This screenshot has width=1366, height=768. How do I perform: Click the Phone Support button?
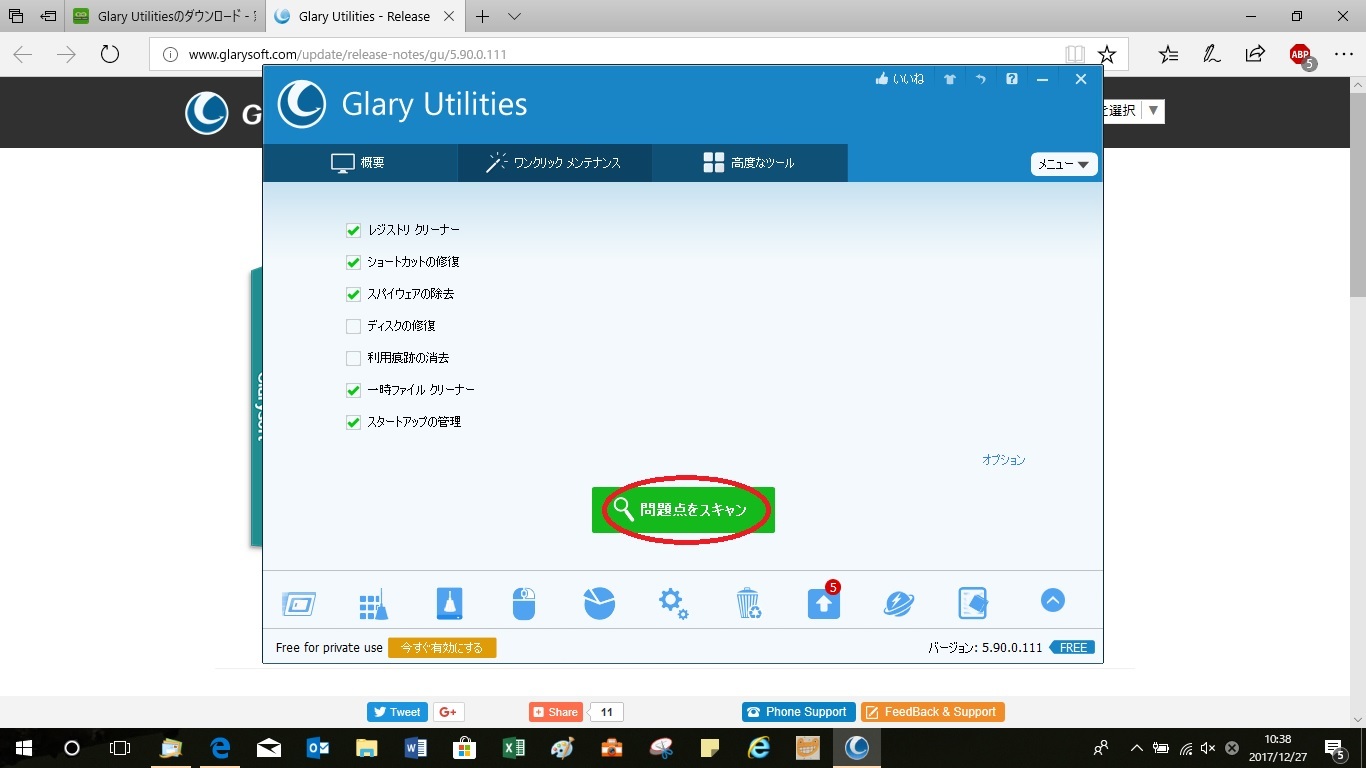799,712
